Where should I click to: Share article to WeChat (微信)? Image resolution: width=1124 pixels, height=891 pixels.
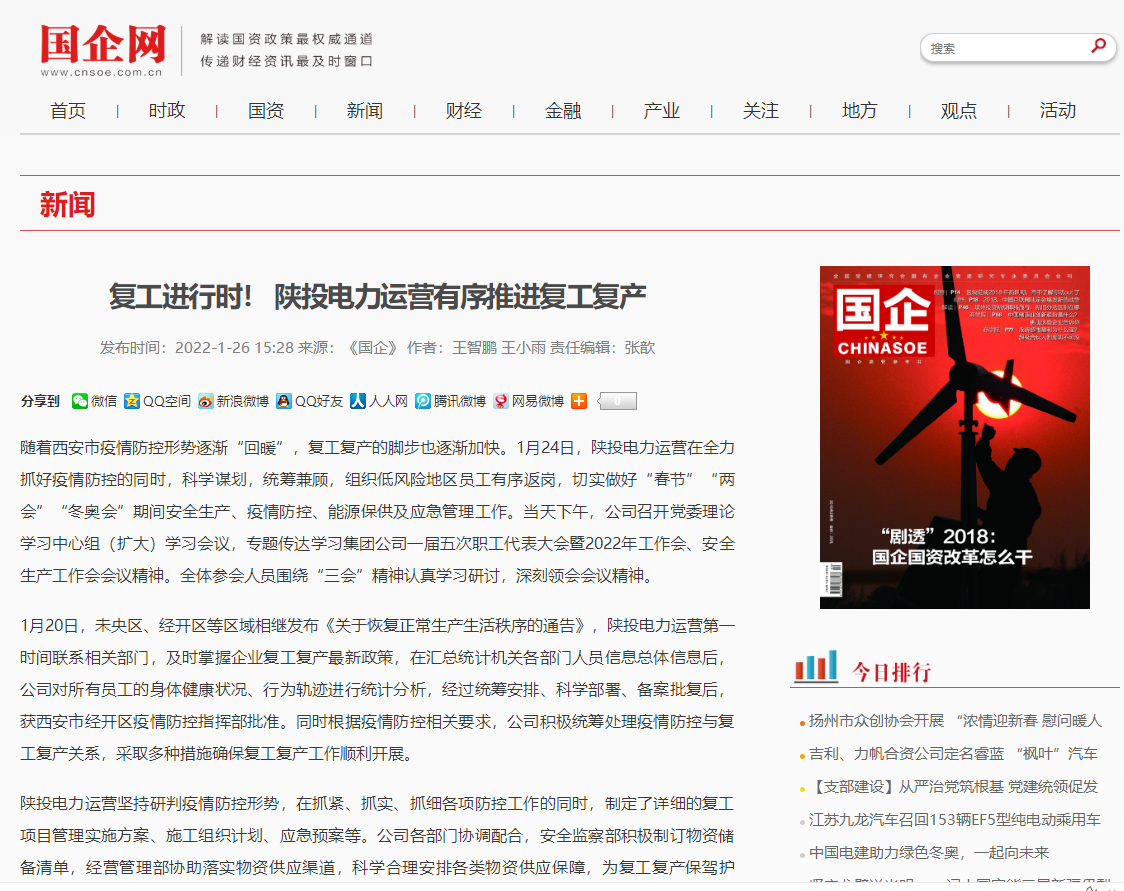(x=94, y=401)
